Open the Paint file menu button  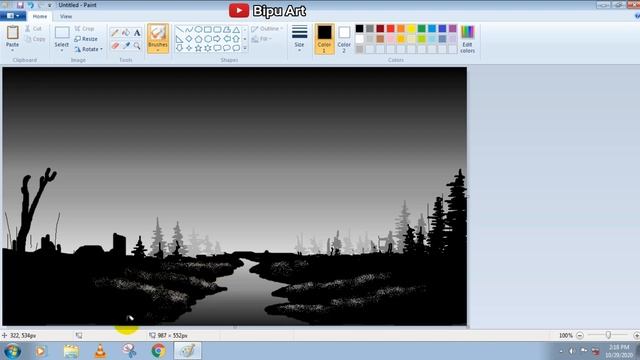13,16
